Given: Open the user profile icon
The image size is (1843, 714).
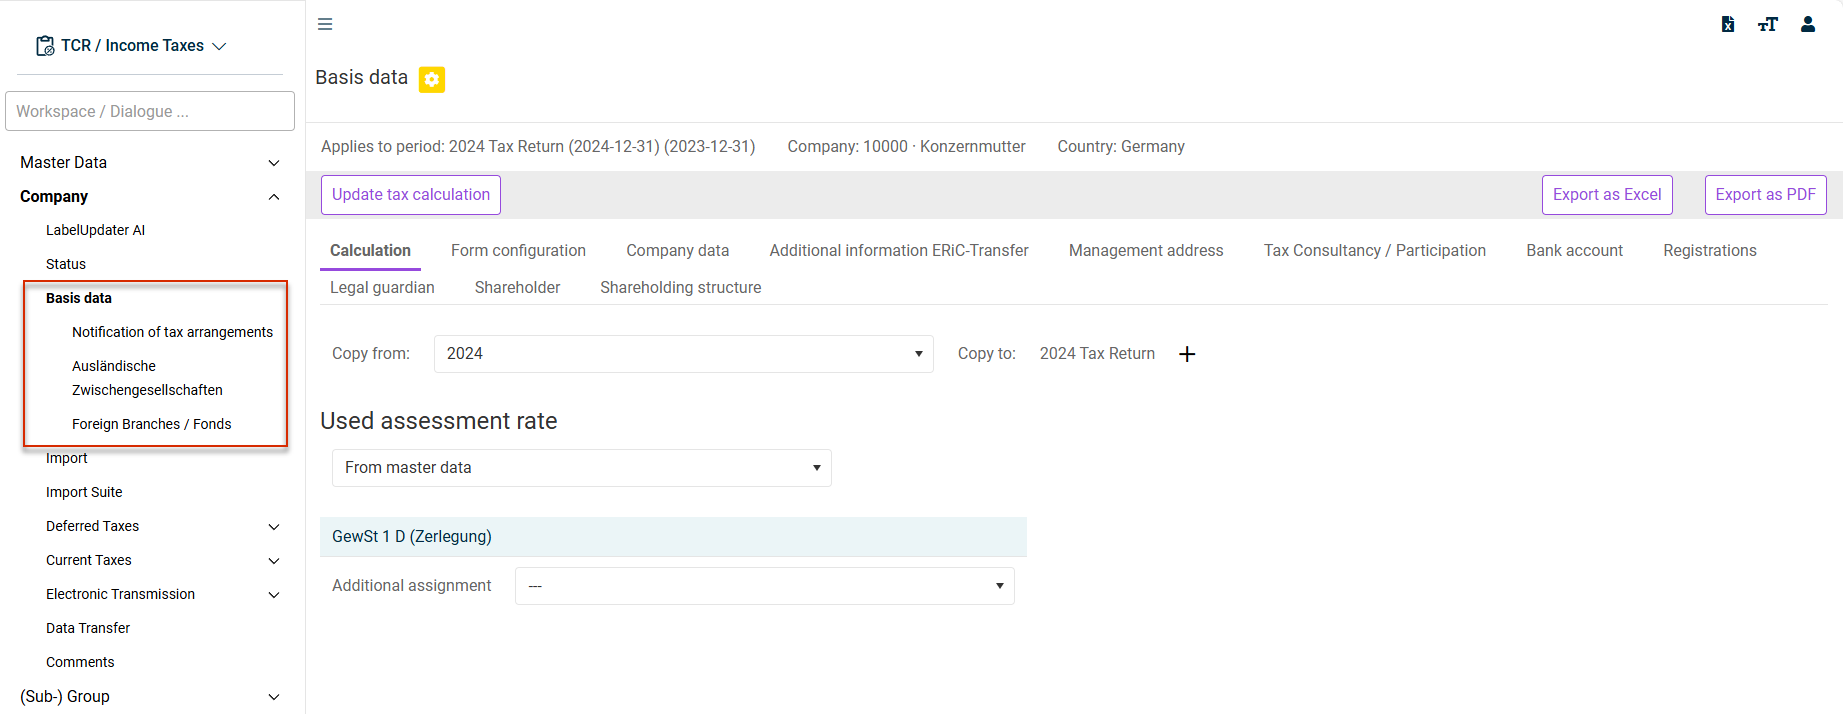Looking at the screenshot, I should 1808,24.
